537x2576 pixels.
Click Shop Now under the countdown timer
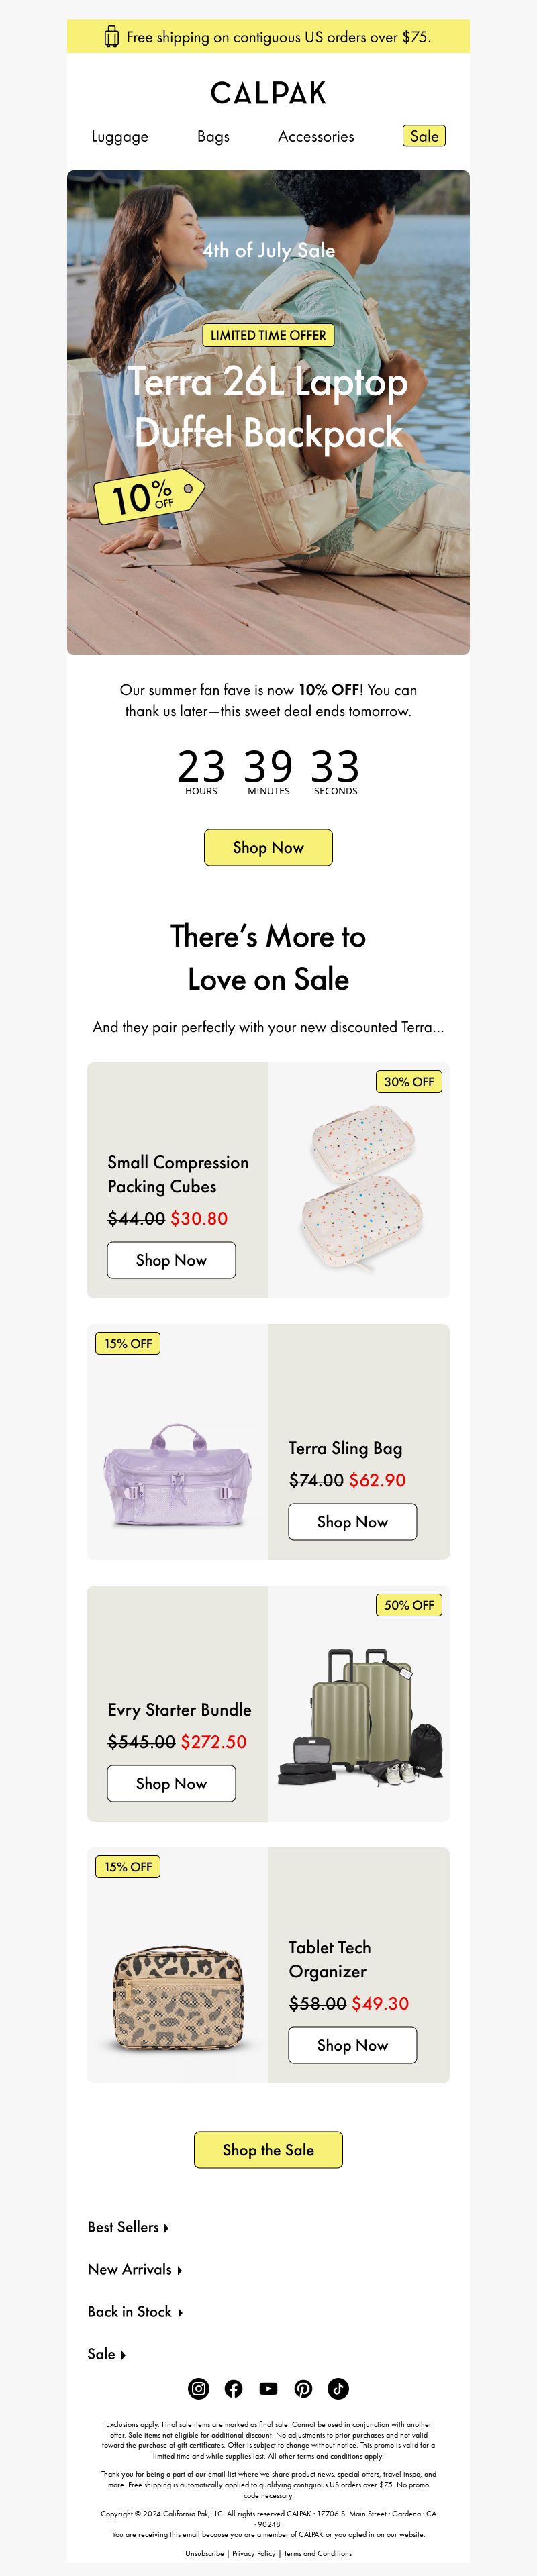tap(268, 847)
